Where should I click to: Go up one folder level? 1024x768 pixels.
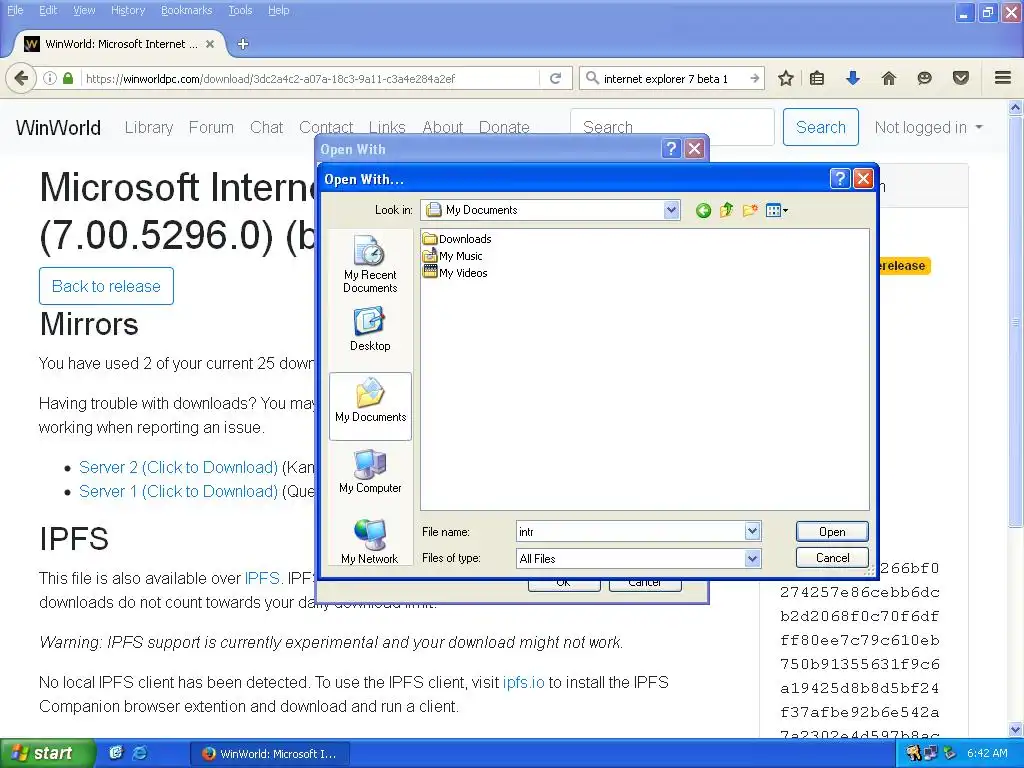726,210
